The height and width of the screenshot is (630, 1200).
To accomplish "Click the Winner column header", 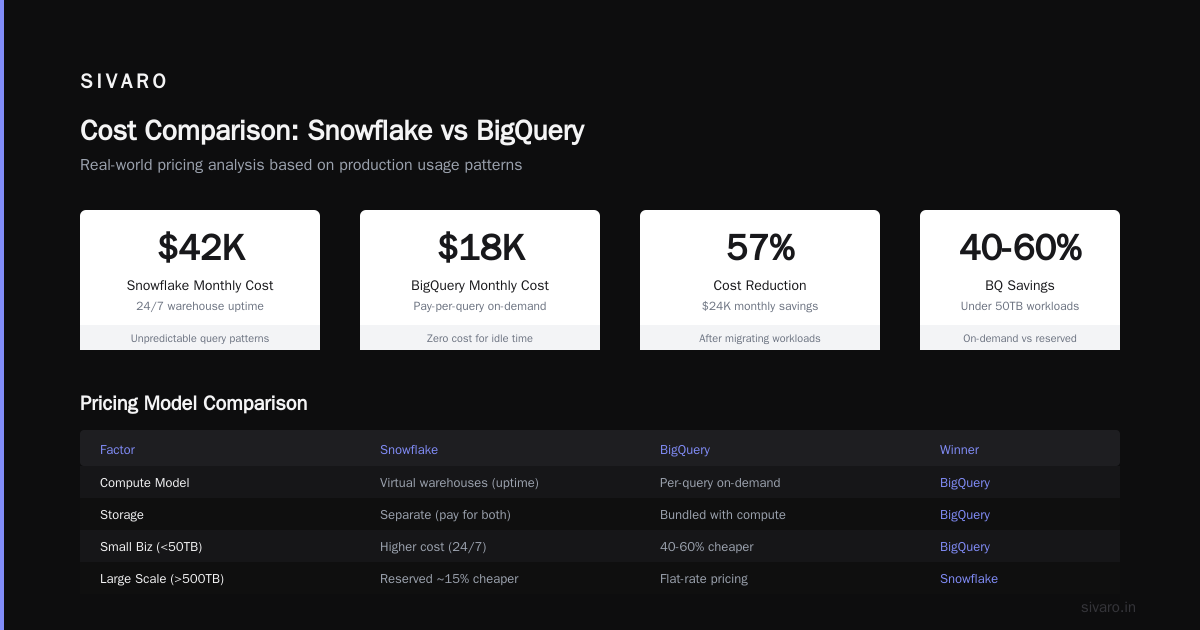I will [959, 450].
